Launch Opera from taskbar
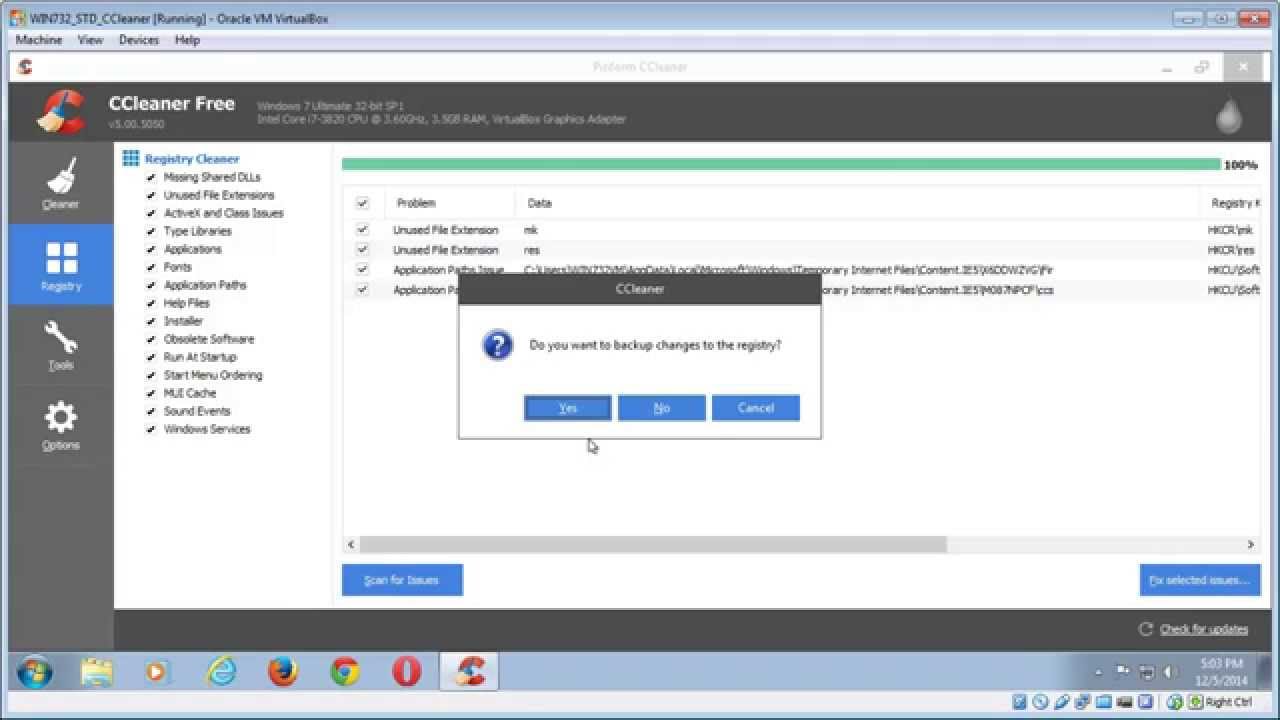The width and height of the screenshot is (1280, 720). click(407, 672)
